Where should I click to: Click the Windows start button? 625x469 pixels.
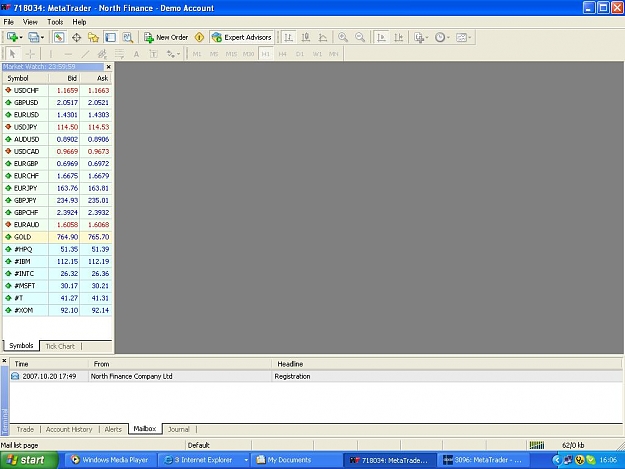29,460
